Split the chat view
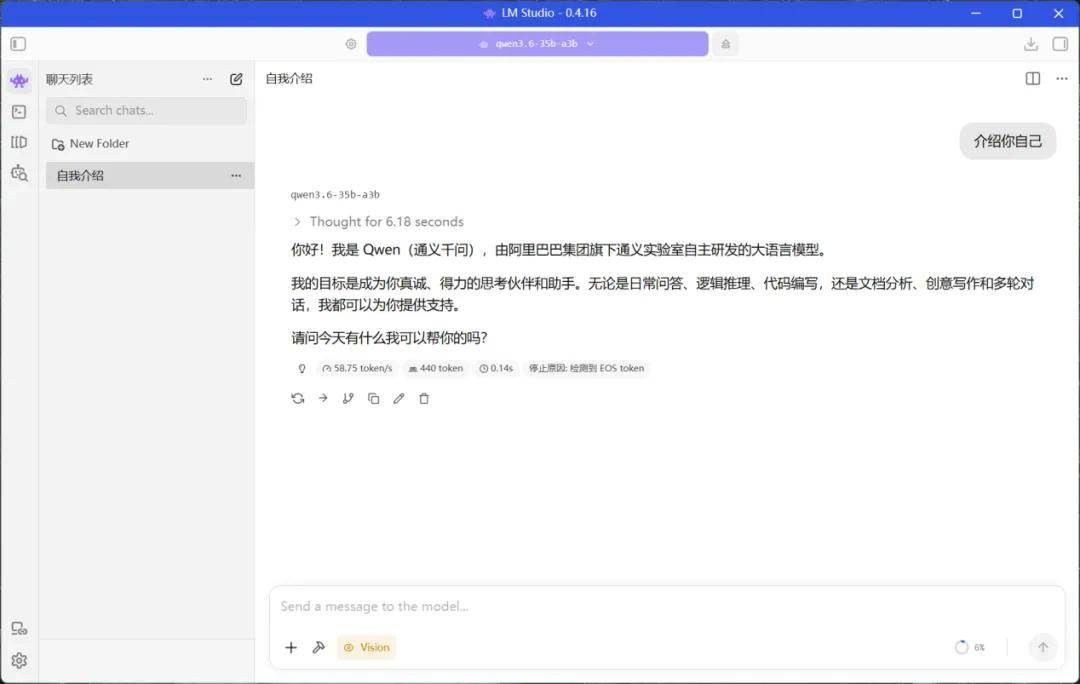Screen dimensions: 1080x684 [1032, 79]
